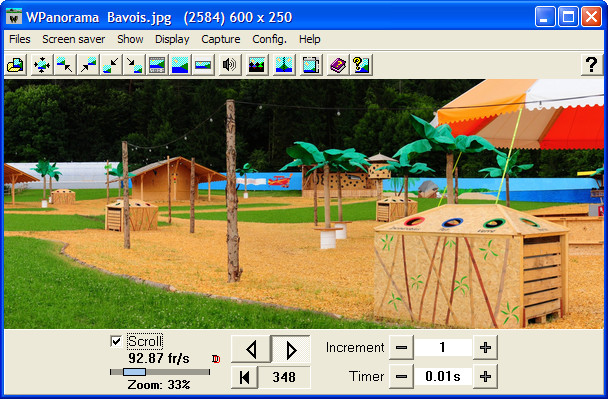Decrease Increment with the minus button
The image size is (608, 399).
[401, 347]
